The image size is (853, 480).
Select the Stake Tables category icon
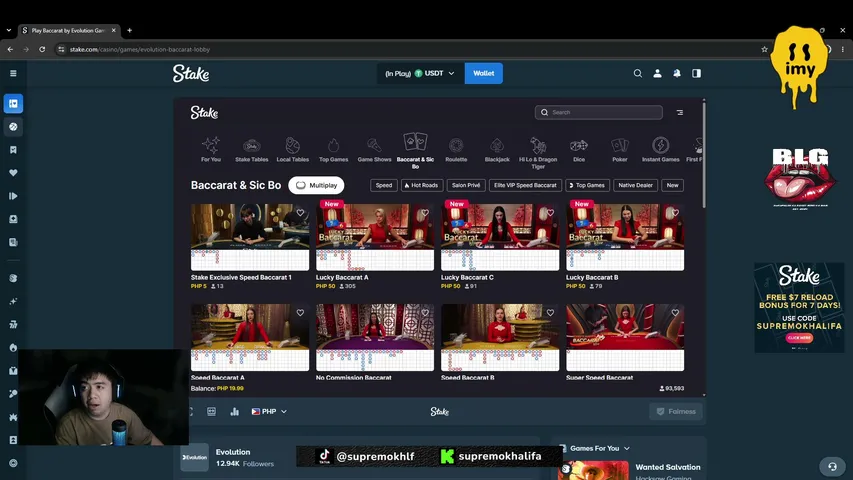[251, 145]
